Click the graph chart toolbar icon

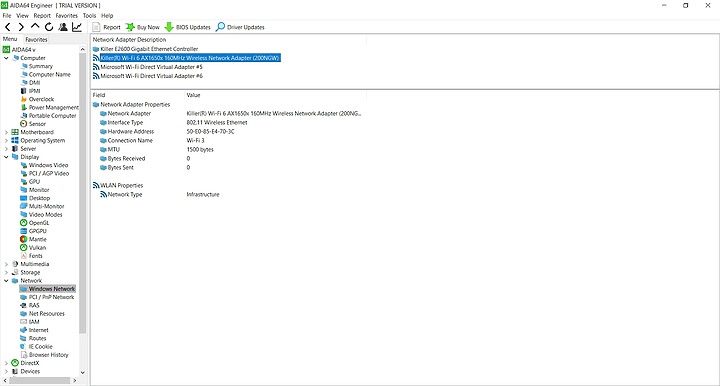[77, 27]
